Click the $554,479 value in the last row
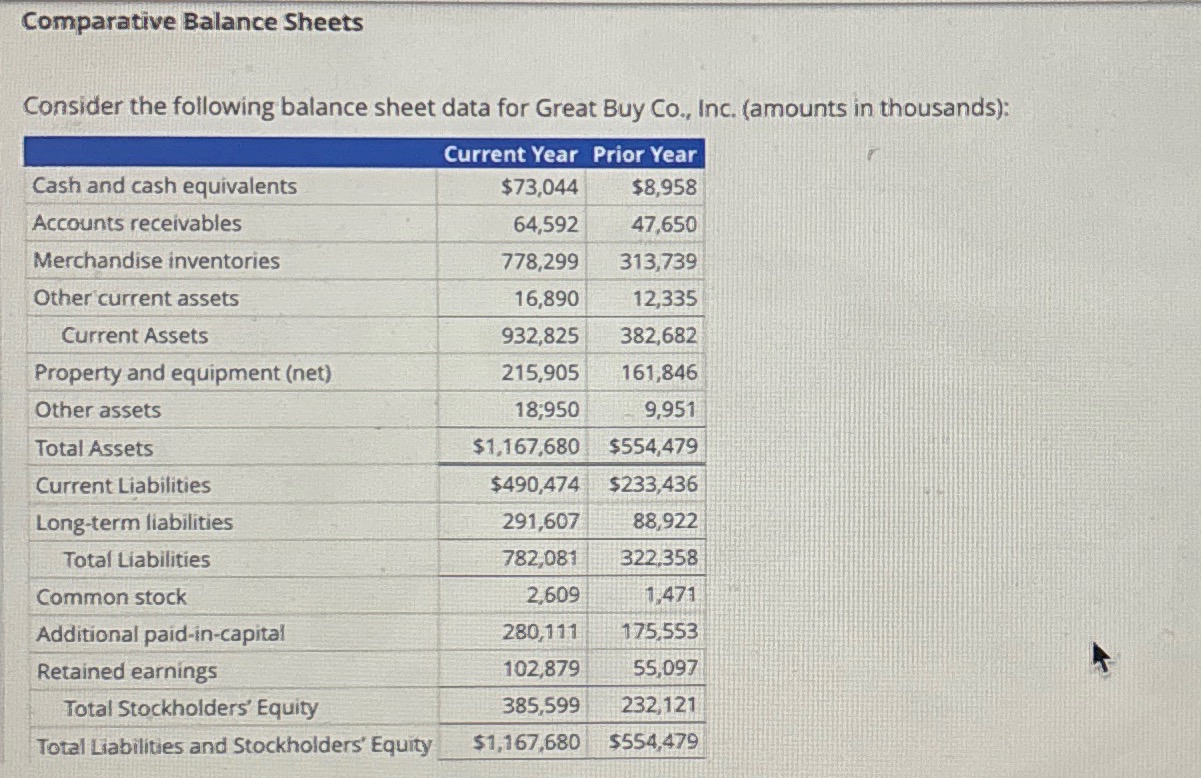This screenshot has height=778, width=1201. [x=654, y=743]
